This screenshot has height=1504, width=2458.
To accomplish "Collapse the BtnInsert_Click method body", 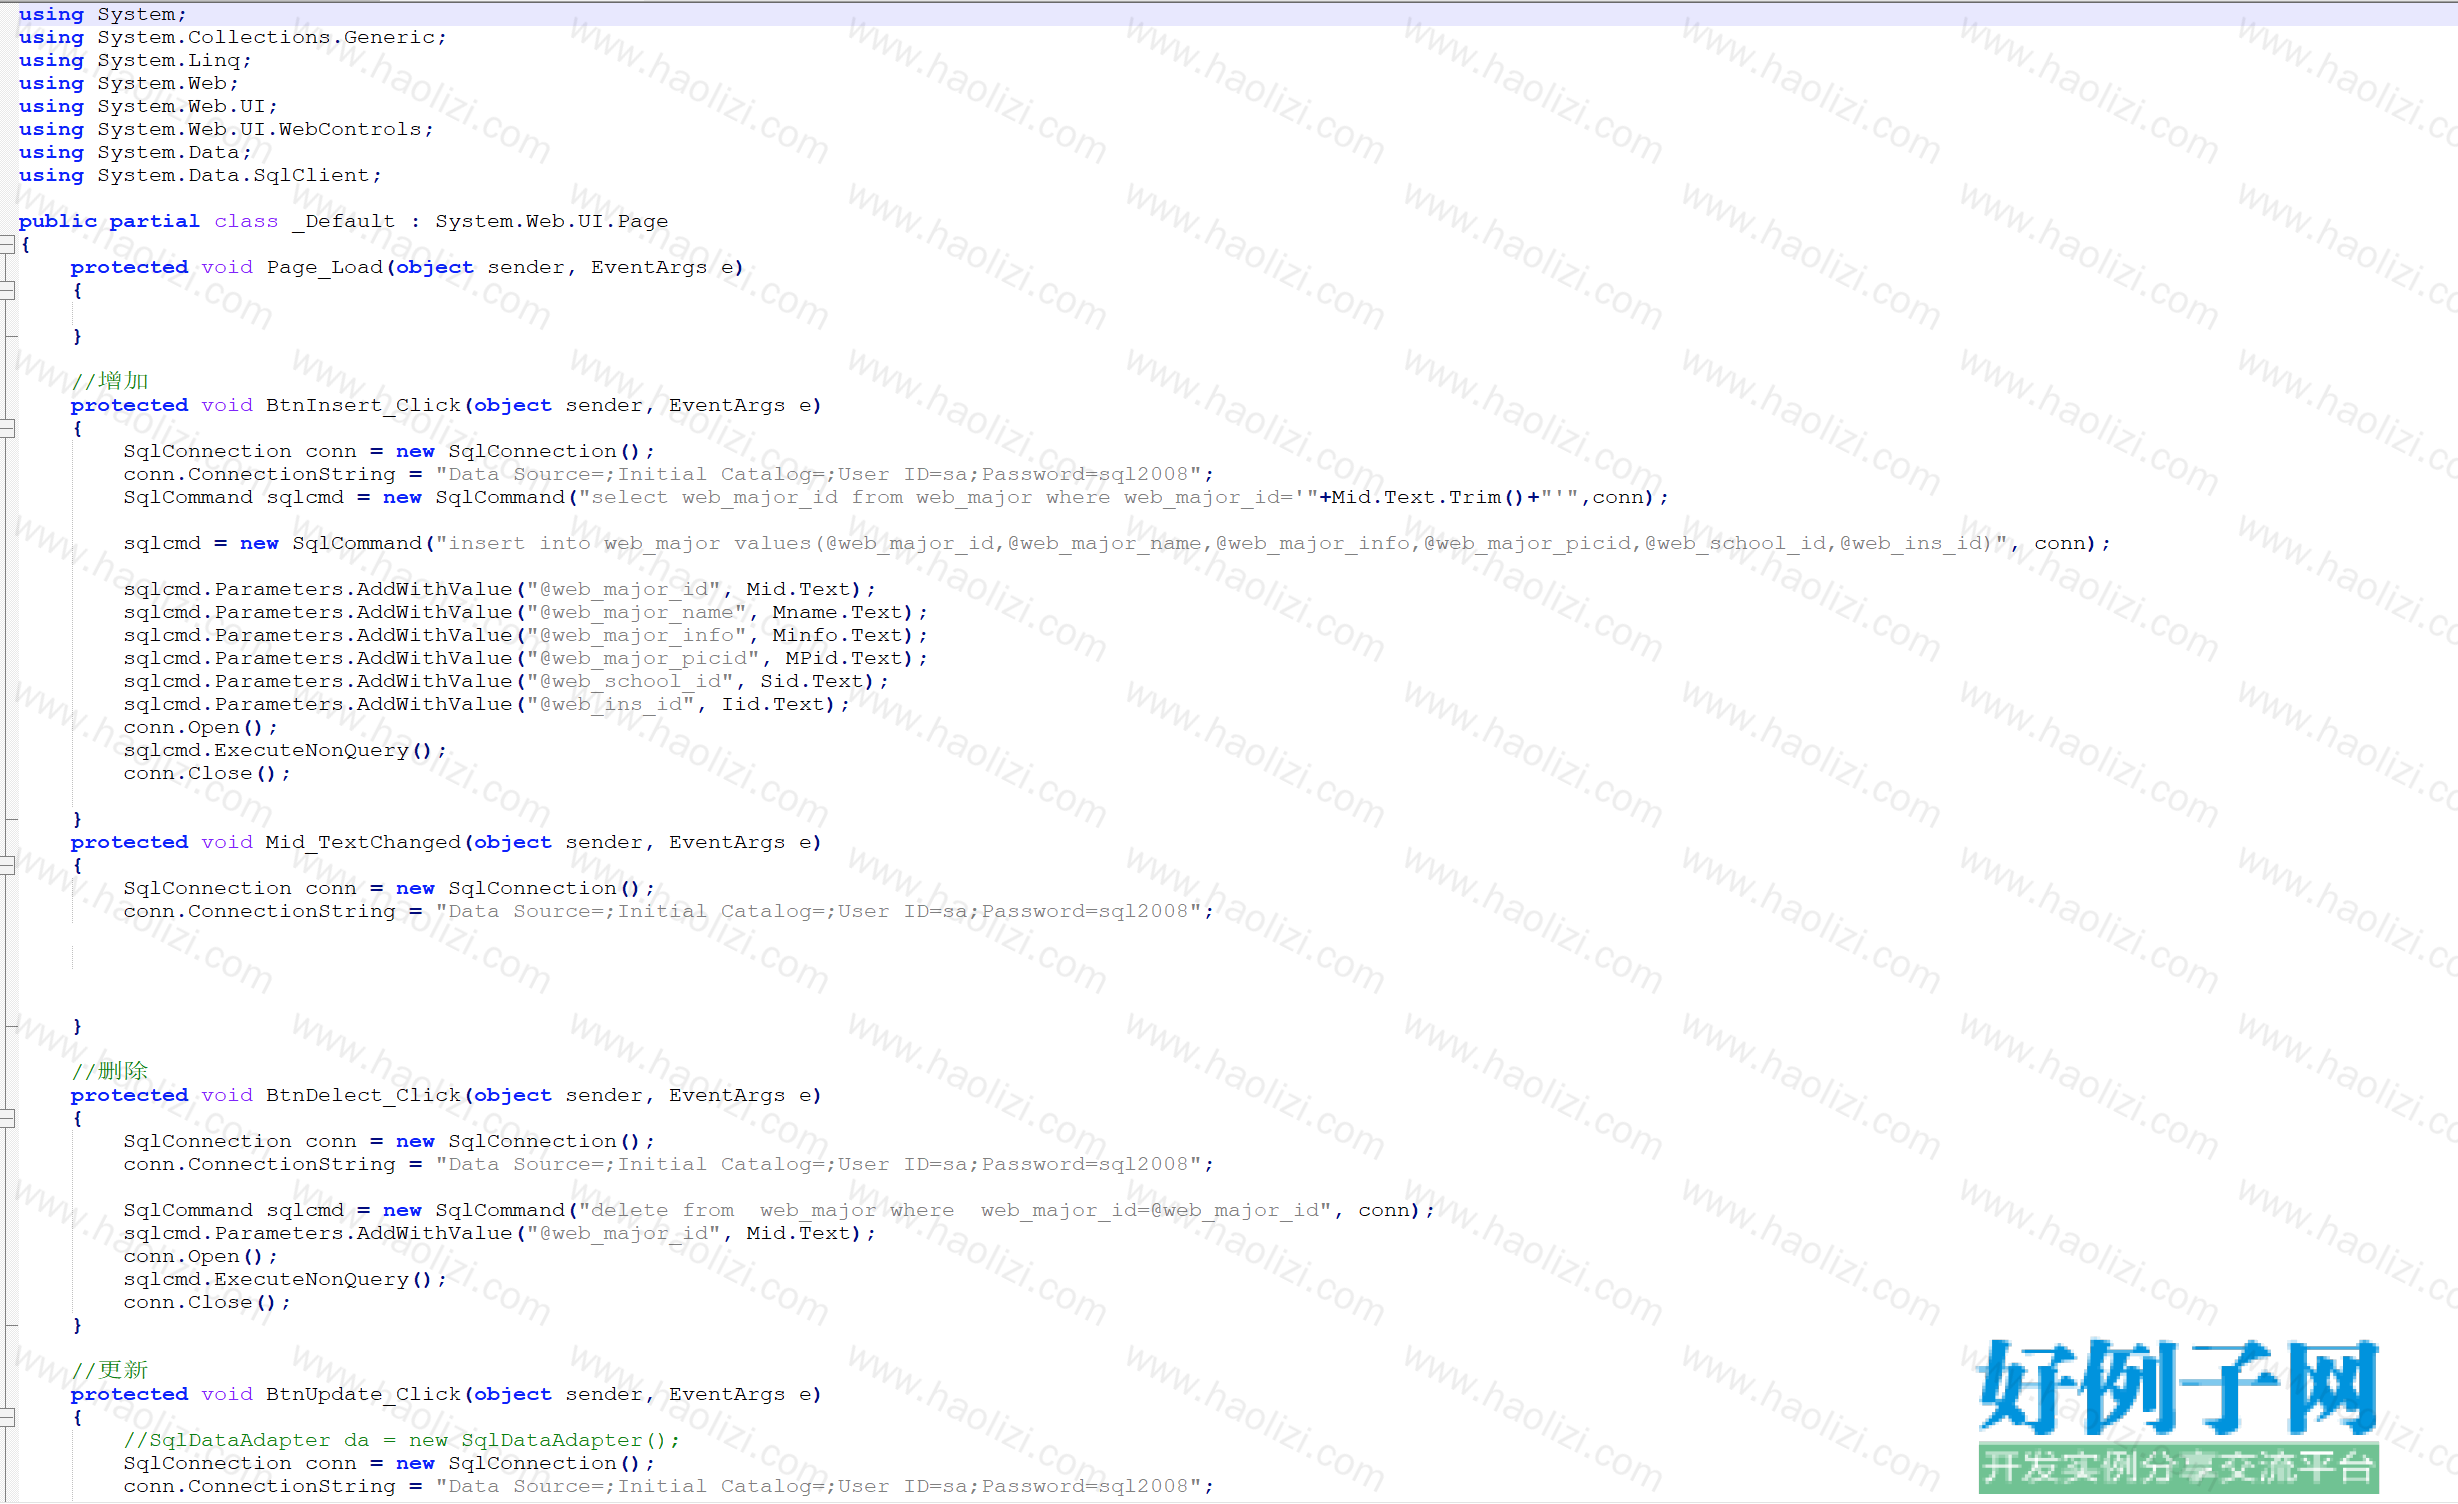I will coord(7,429).
